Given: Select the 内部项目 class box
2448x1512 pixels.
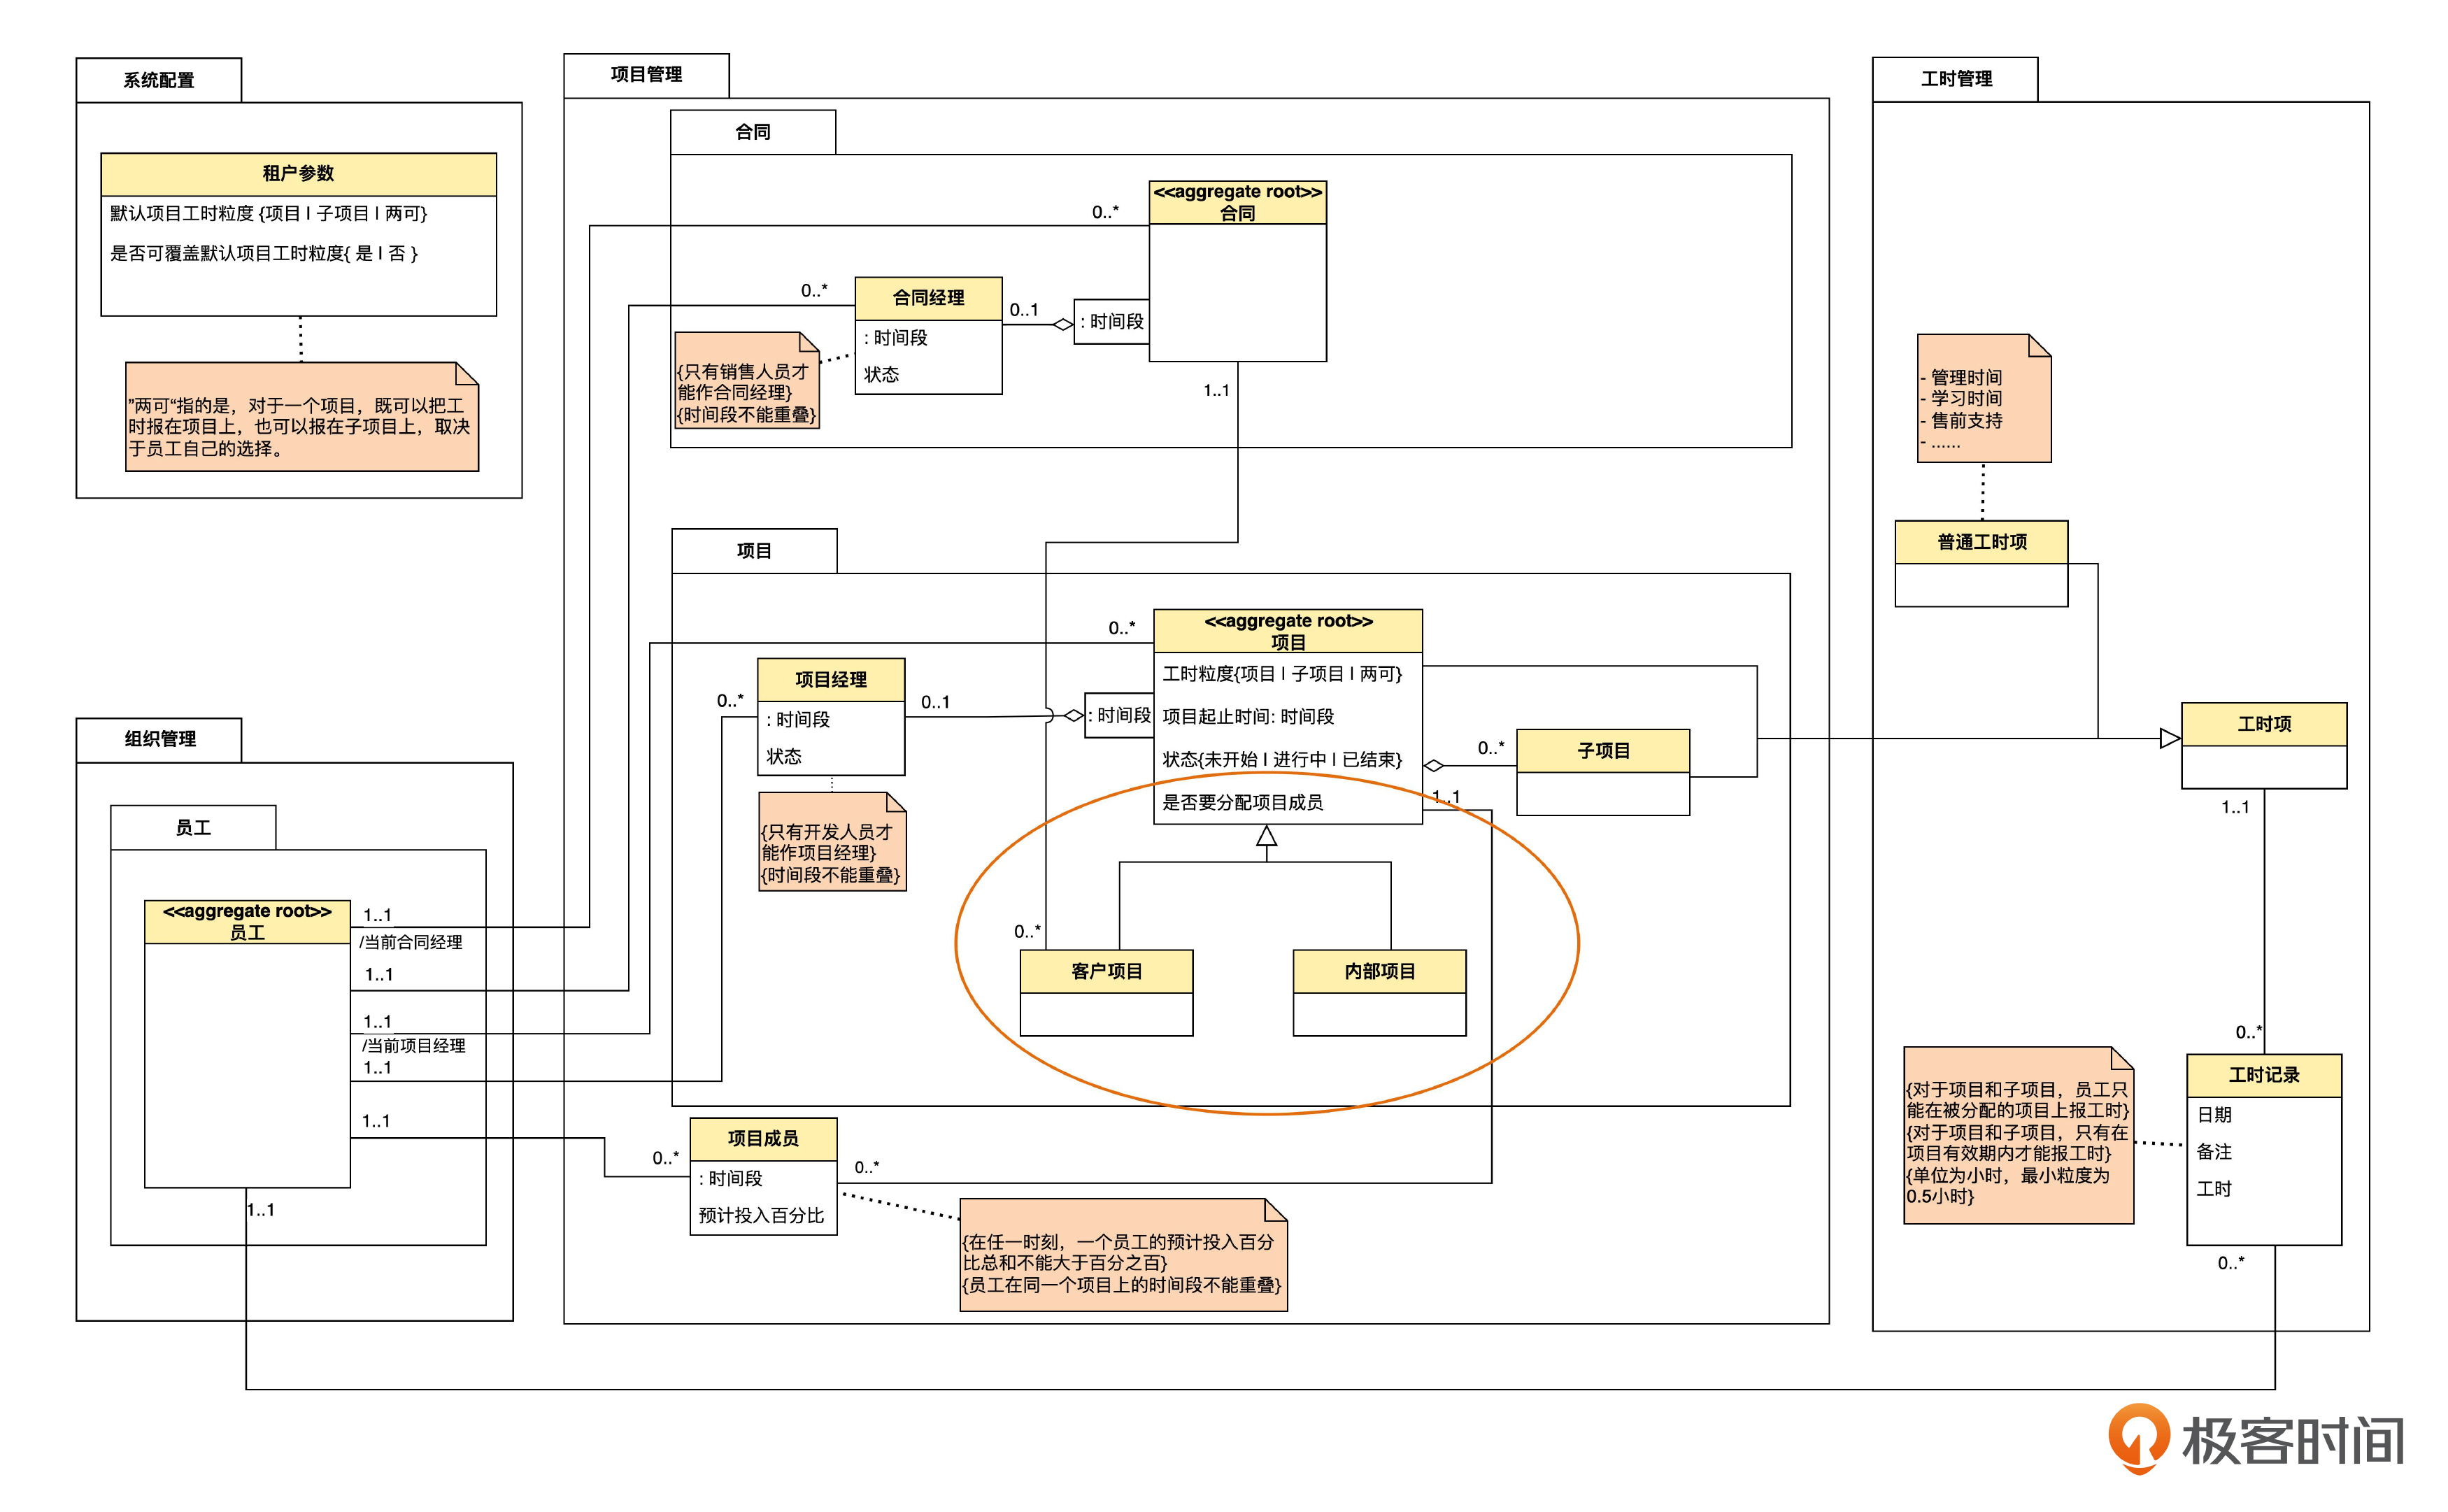Looking at the screenshot, I should [1379, 972].
